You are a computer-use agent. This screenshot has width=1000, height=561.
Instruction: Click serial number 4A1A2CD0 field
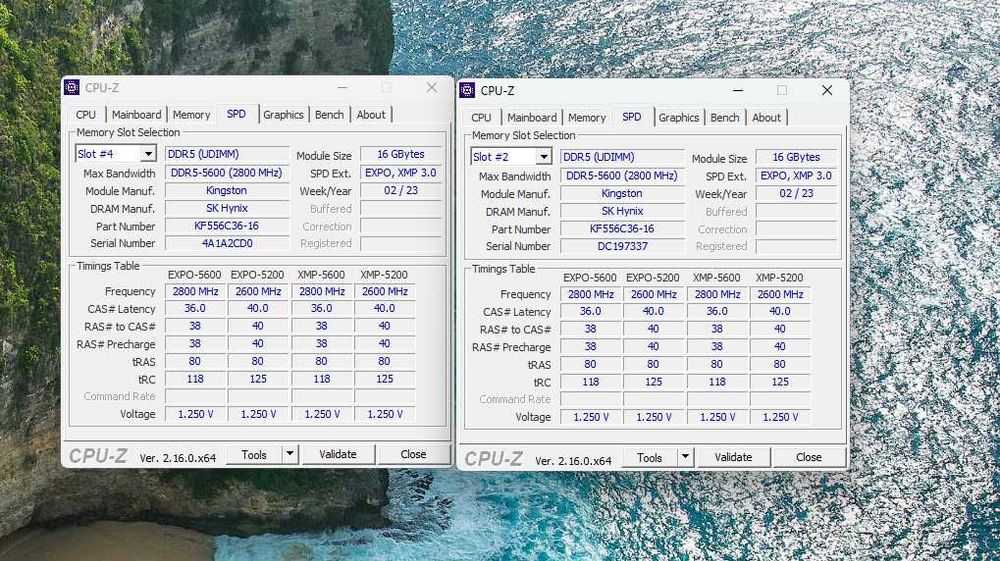(x=227, y=244)
